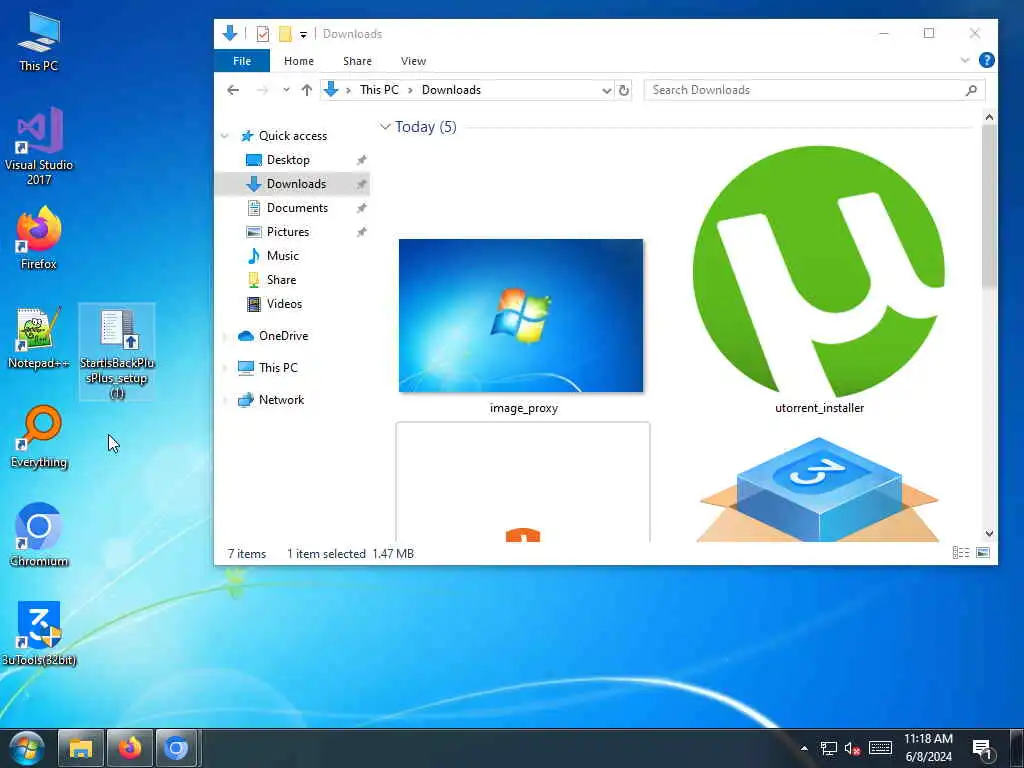Open File Explorer from taskbar
Viewport: 1024px width, 768px height.
81,748
